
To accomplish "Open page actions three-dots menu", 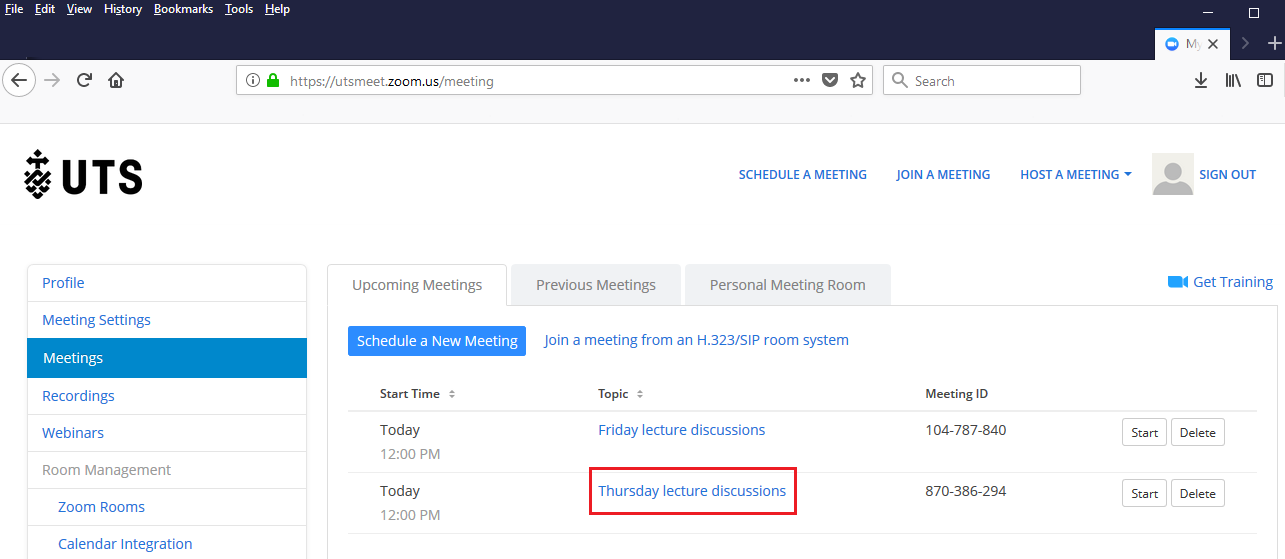I will [802, 80].
